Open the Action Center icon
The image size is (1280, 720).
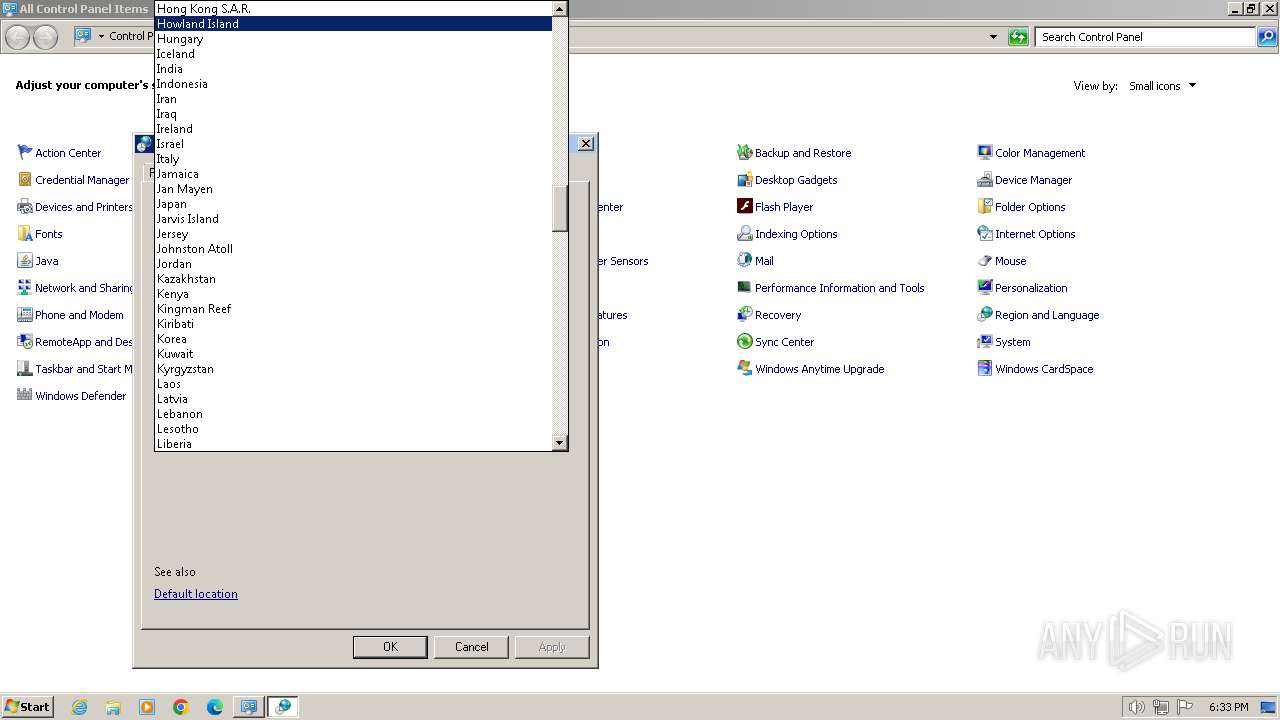click(25, 153)
